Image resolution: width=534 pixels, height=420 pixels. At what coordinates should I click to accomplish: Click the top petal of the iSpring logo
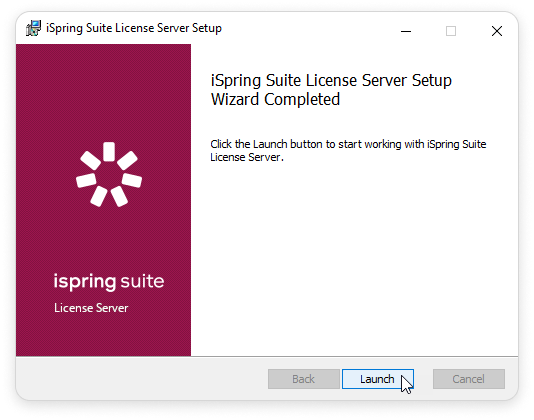coord(109,152)
